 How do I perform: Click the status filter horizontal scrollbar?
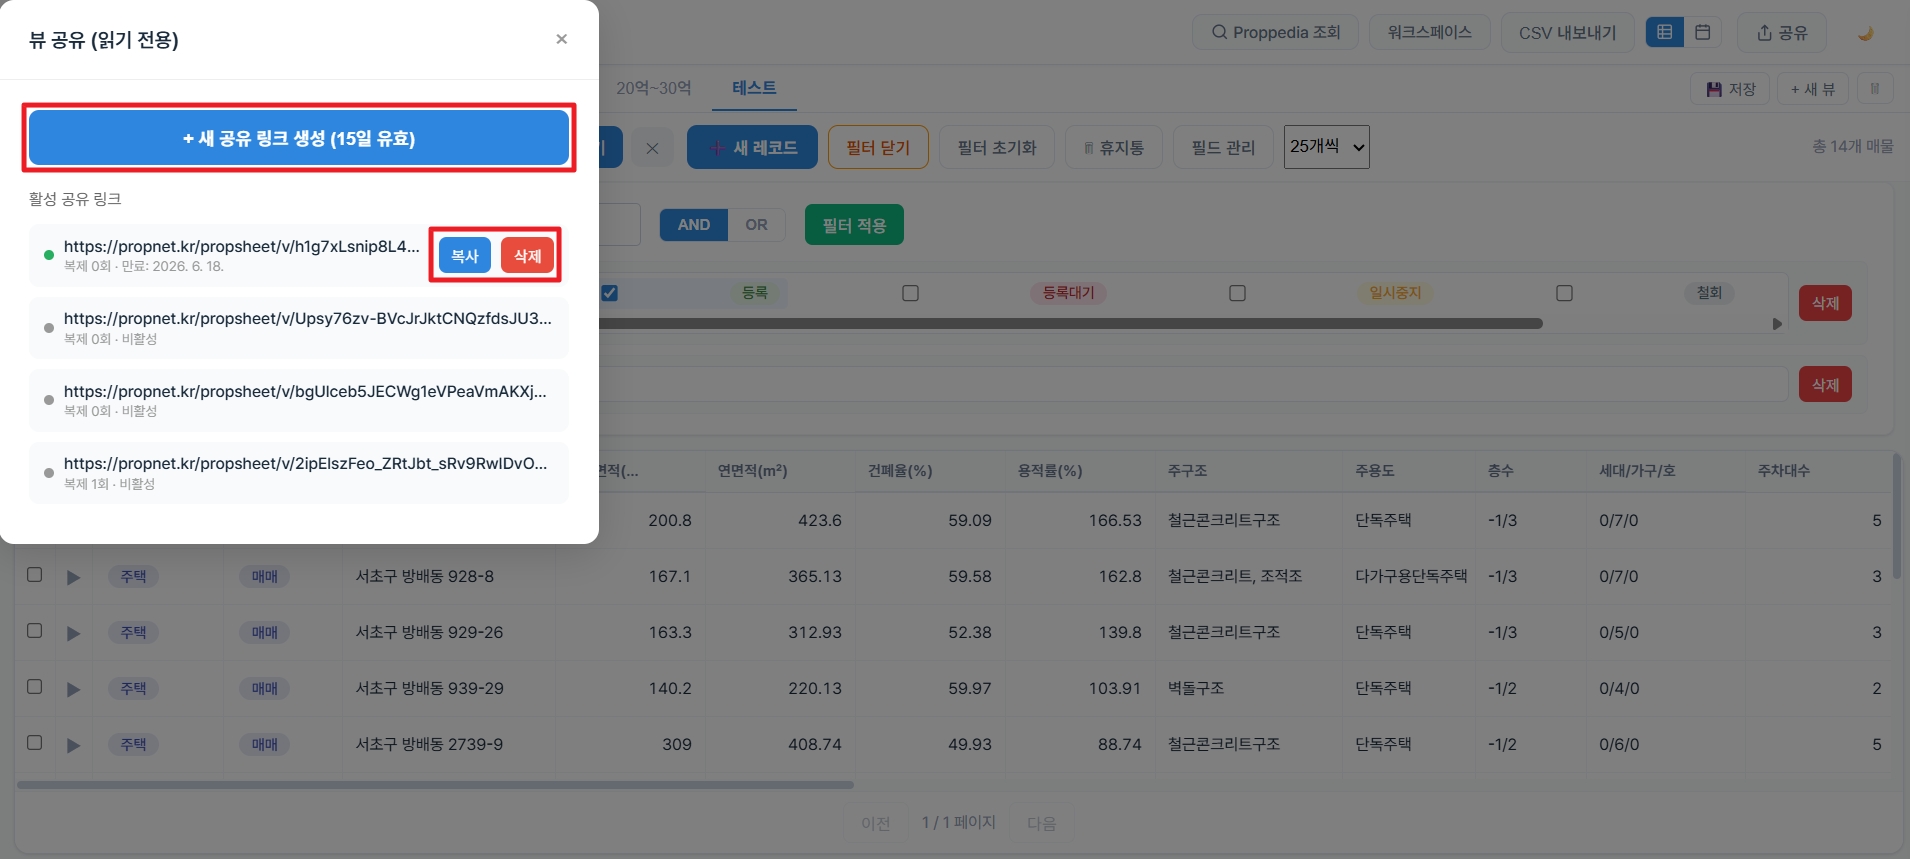click(1070, 324)
